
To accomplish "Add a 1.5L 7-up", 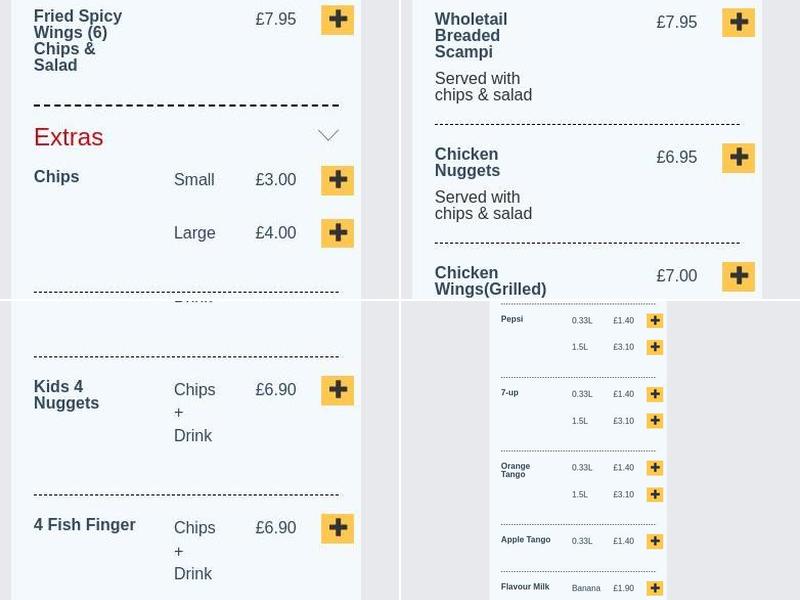I will [655, 421].
